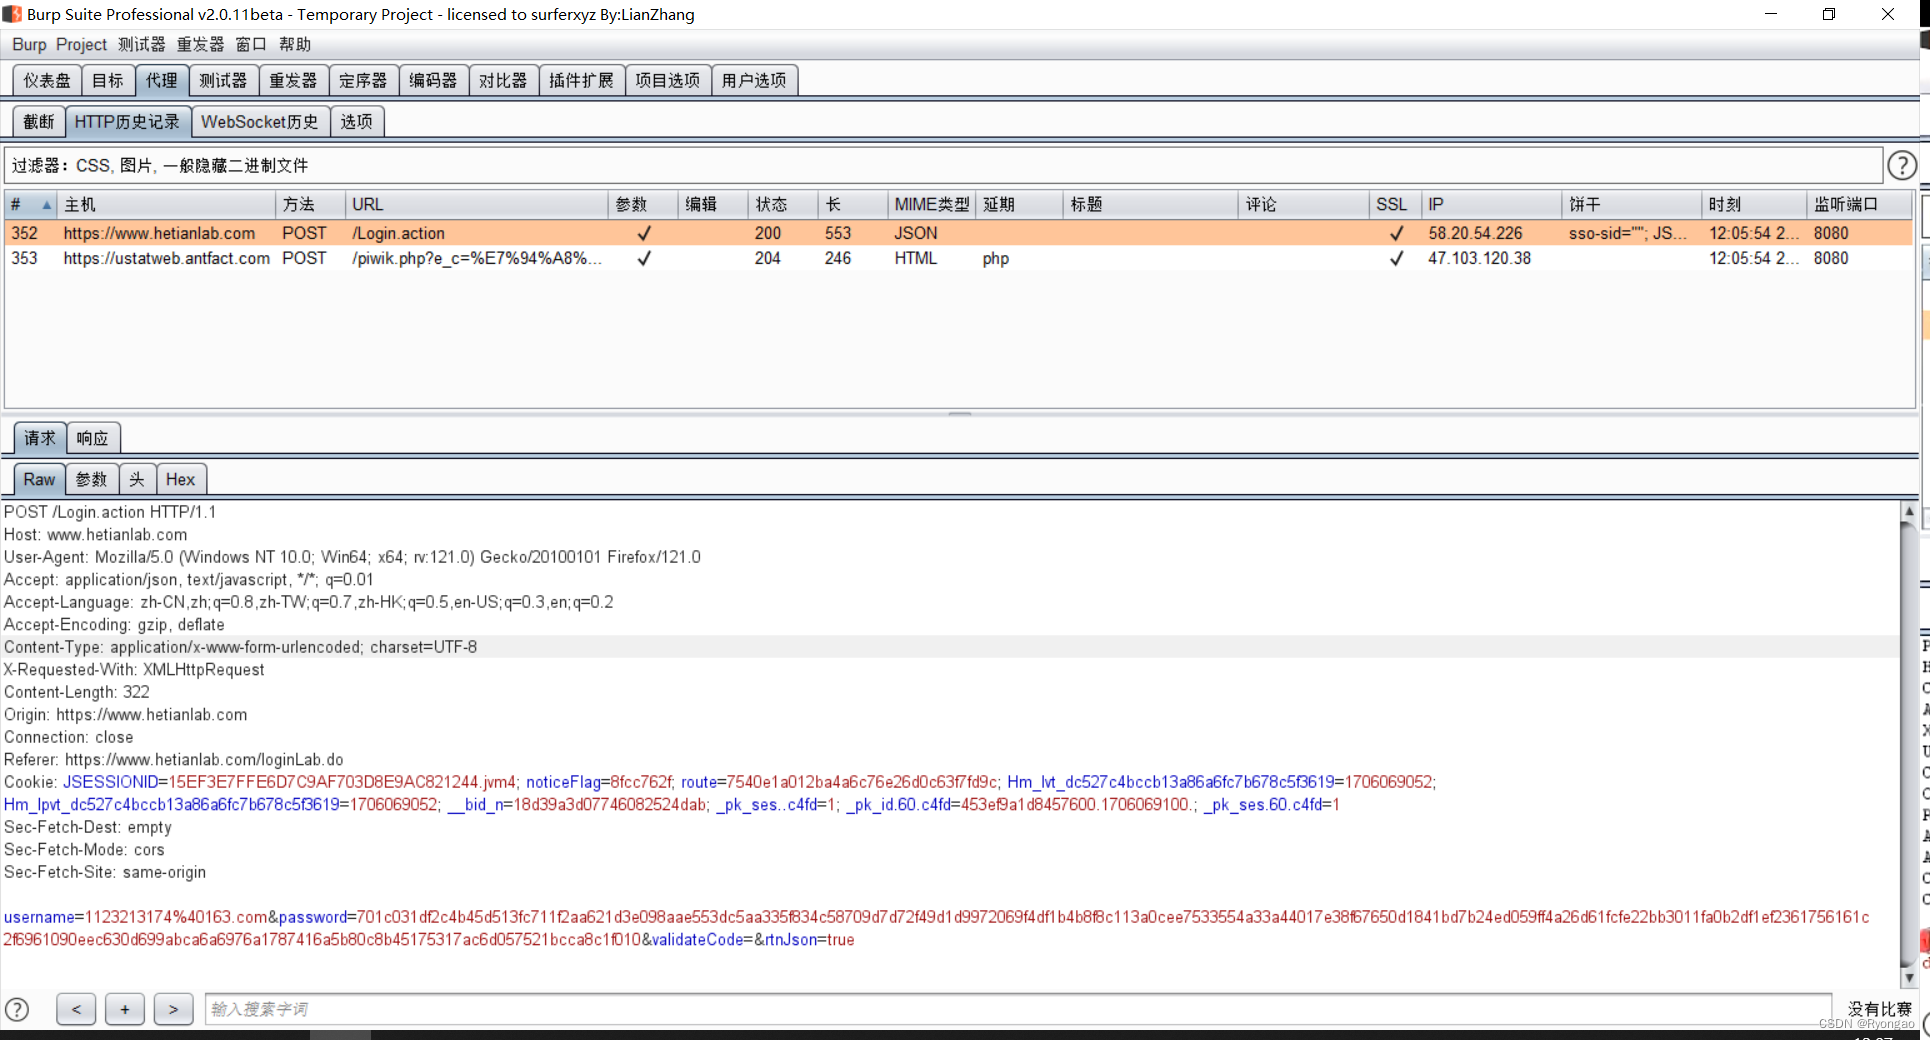
Task: Click the request scrollbar down arrow
Action: pyautogui.click(x=1908, y=978)
